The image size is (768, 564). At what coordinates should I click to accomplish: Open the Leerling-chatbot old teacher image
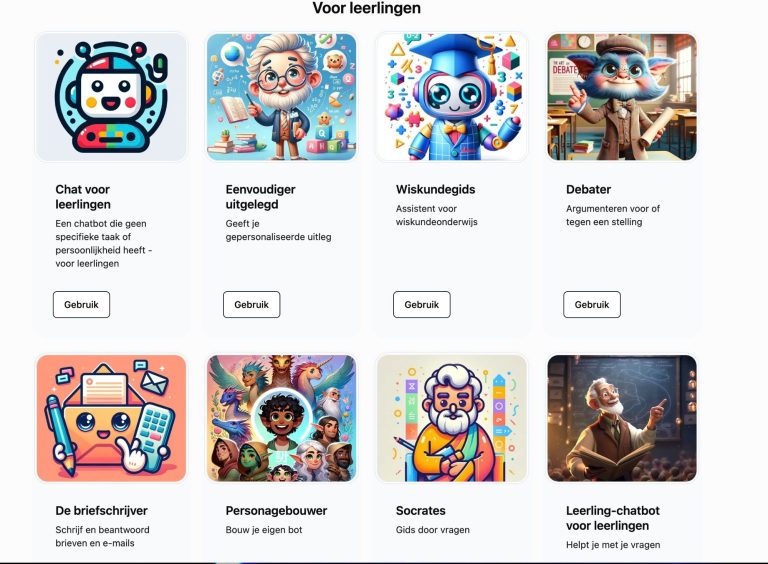coord(622,418)
